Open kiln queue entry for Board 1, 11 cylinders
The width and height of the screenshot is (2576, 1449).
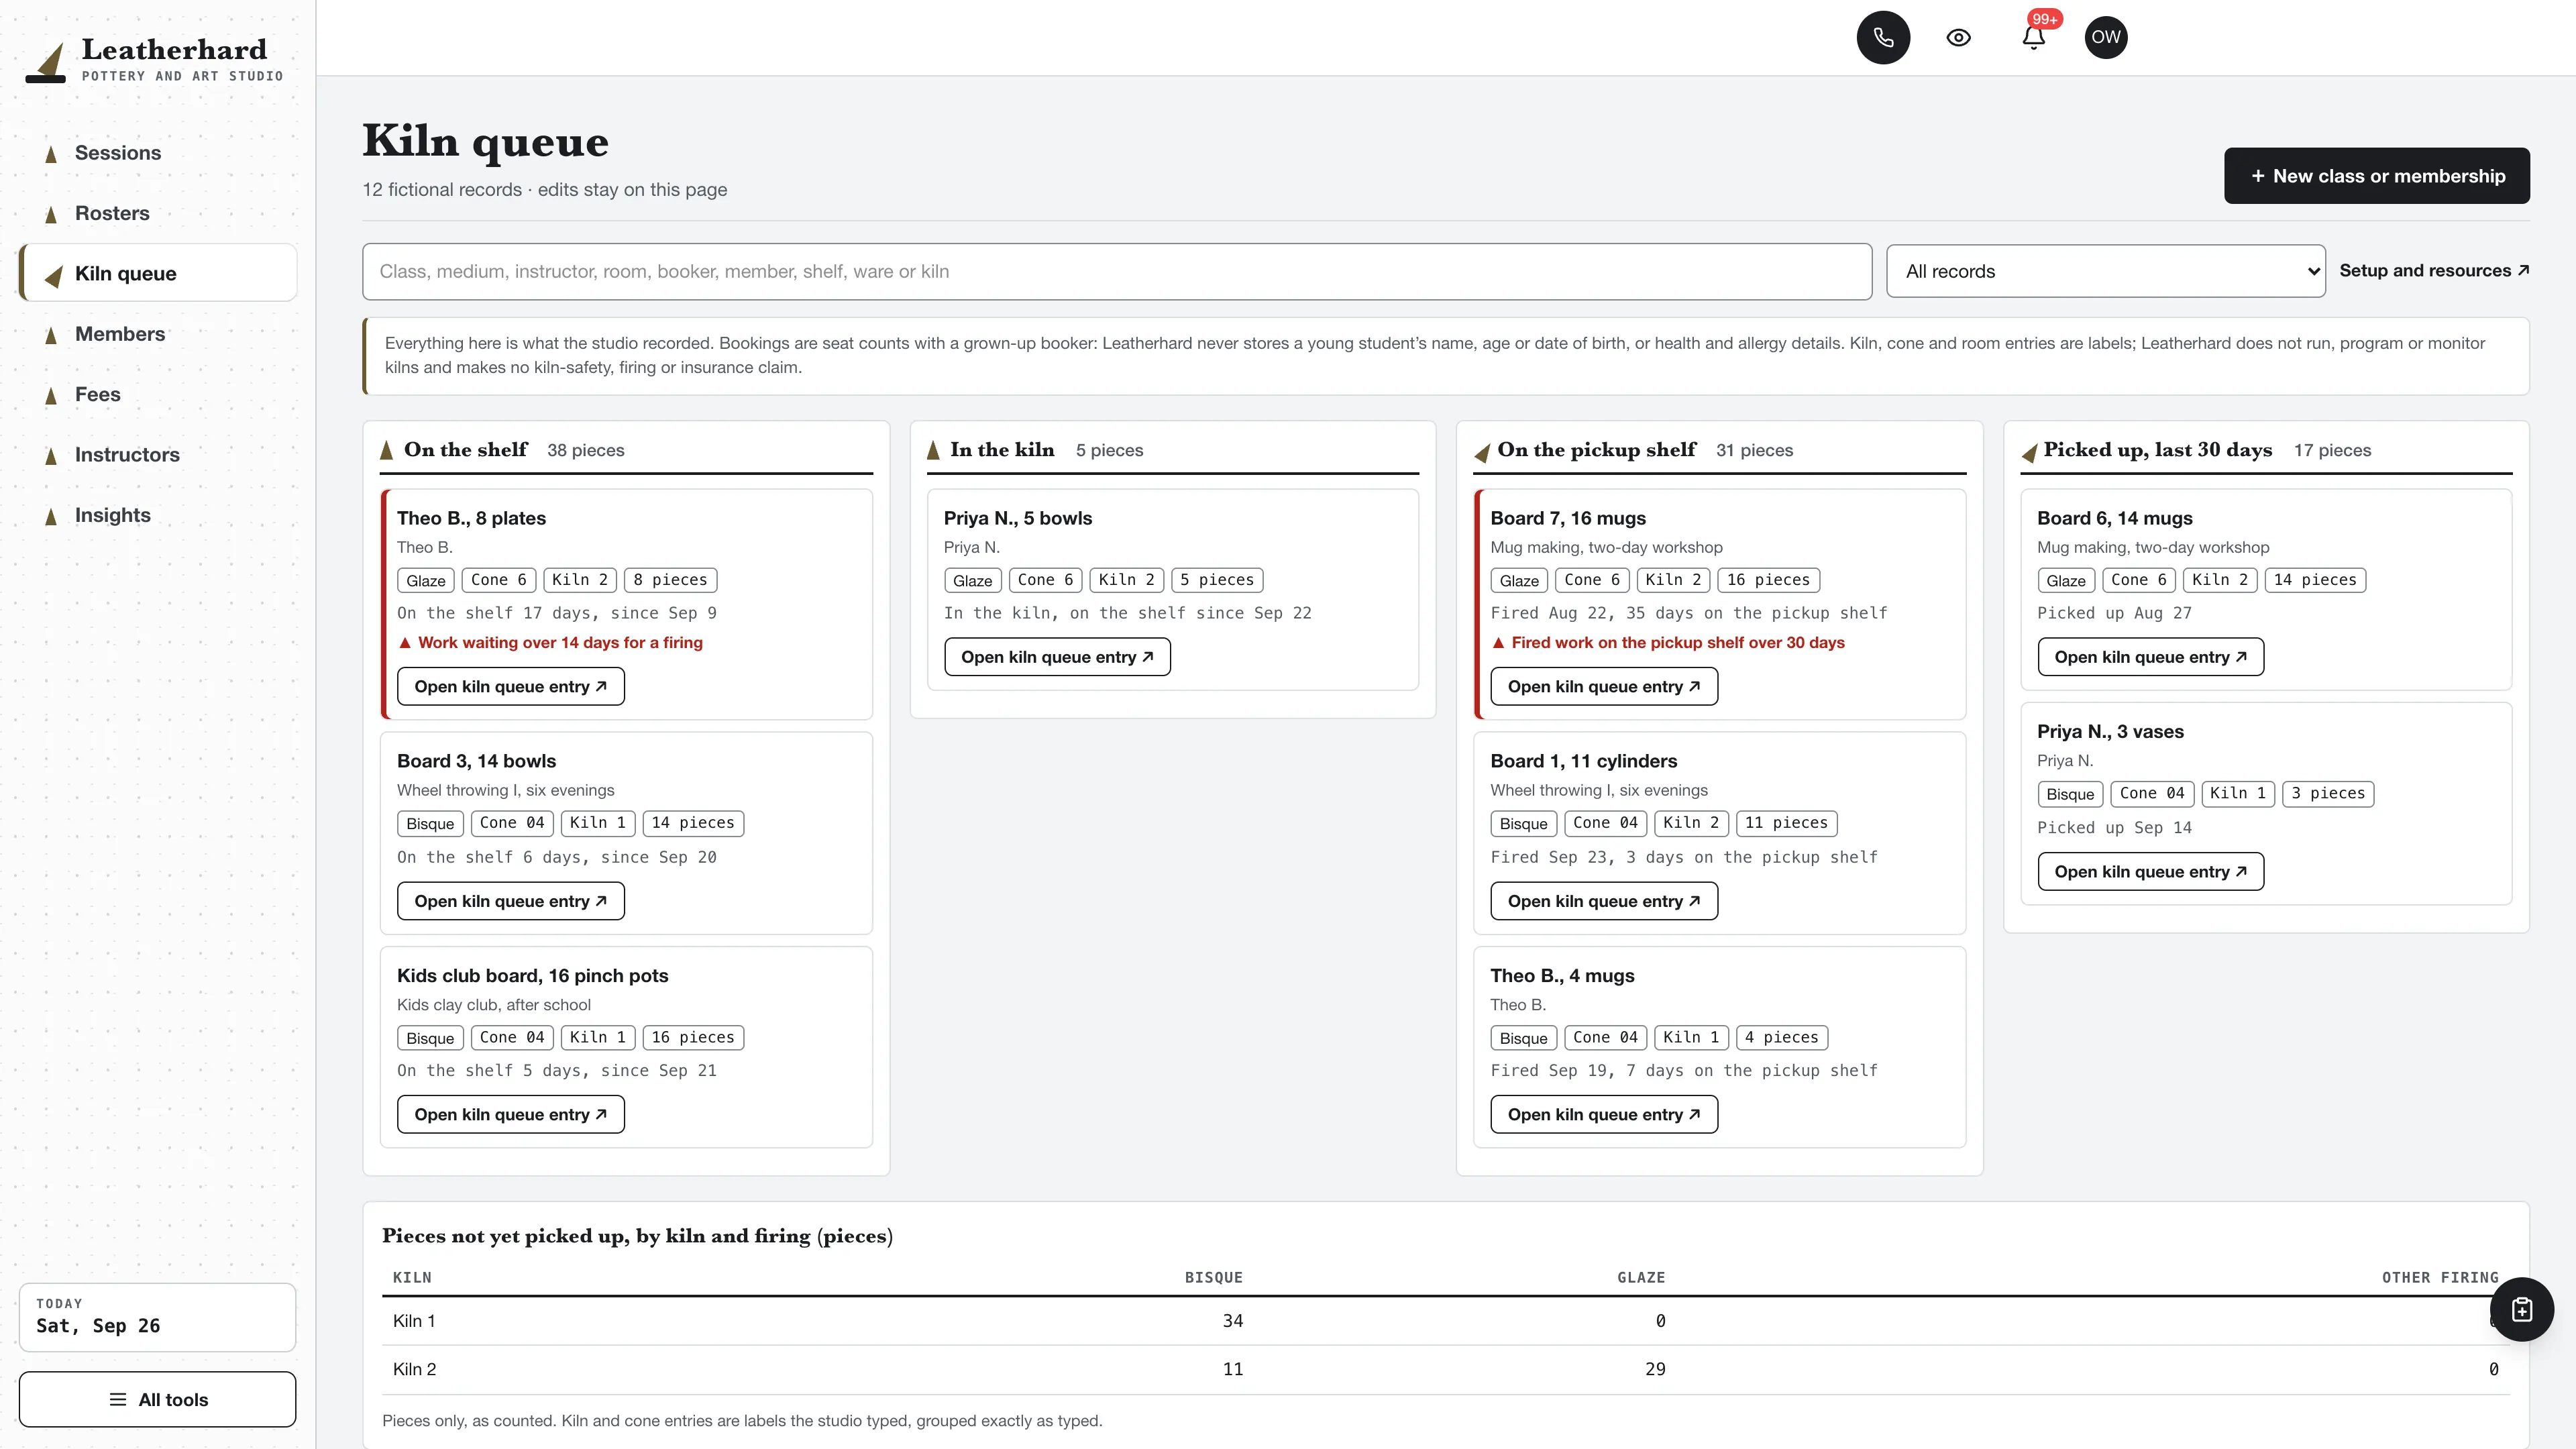[x=1604, y=901]
